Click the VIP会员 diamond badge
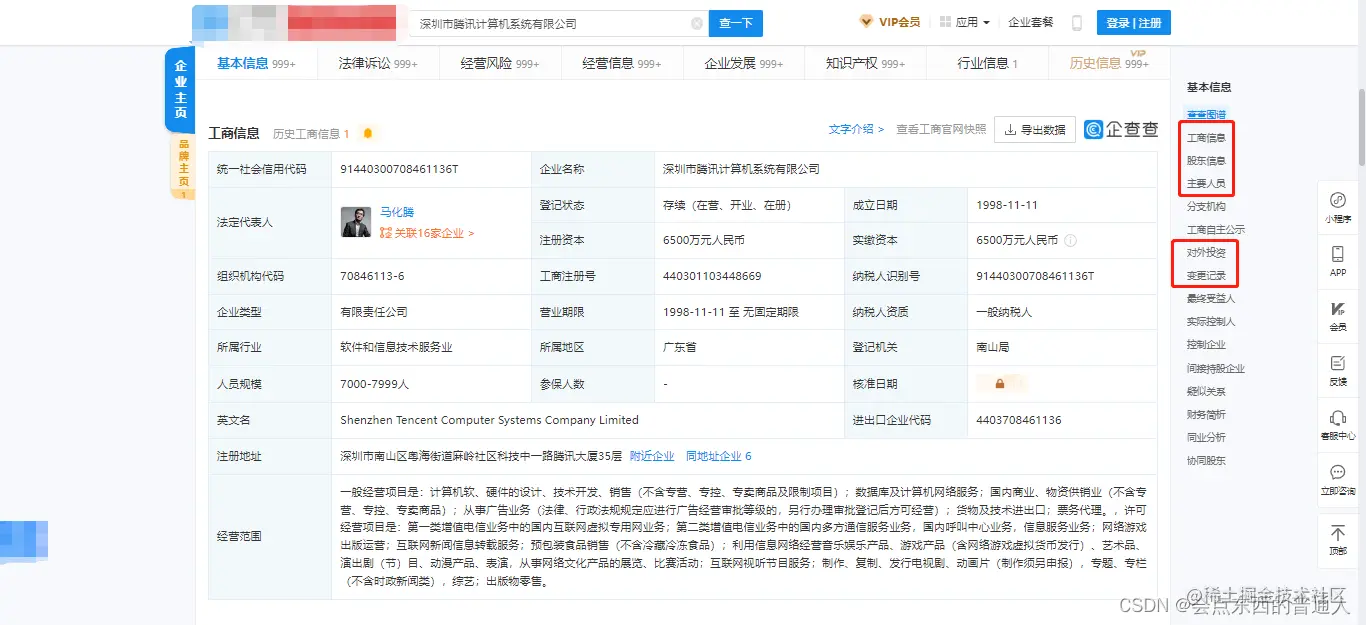 click(890, 22)
